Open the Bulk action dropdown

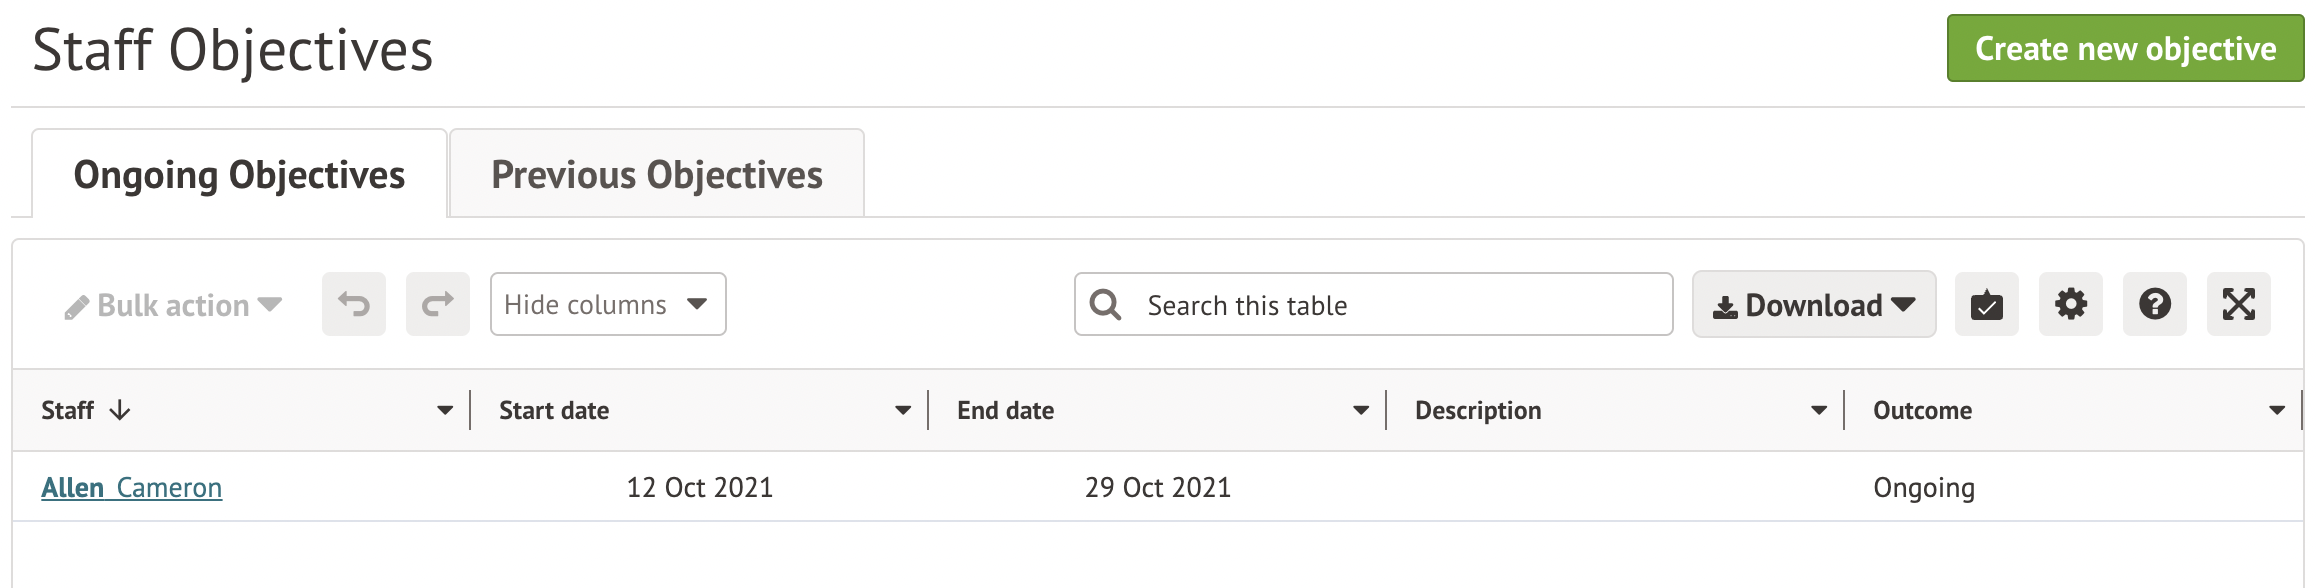coord(173,306)
